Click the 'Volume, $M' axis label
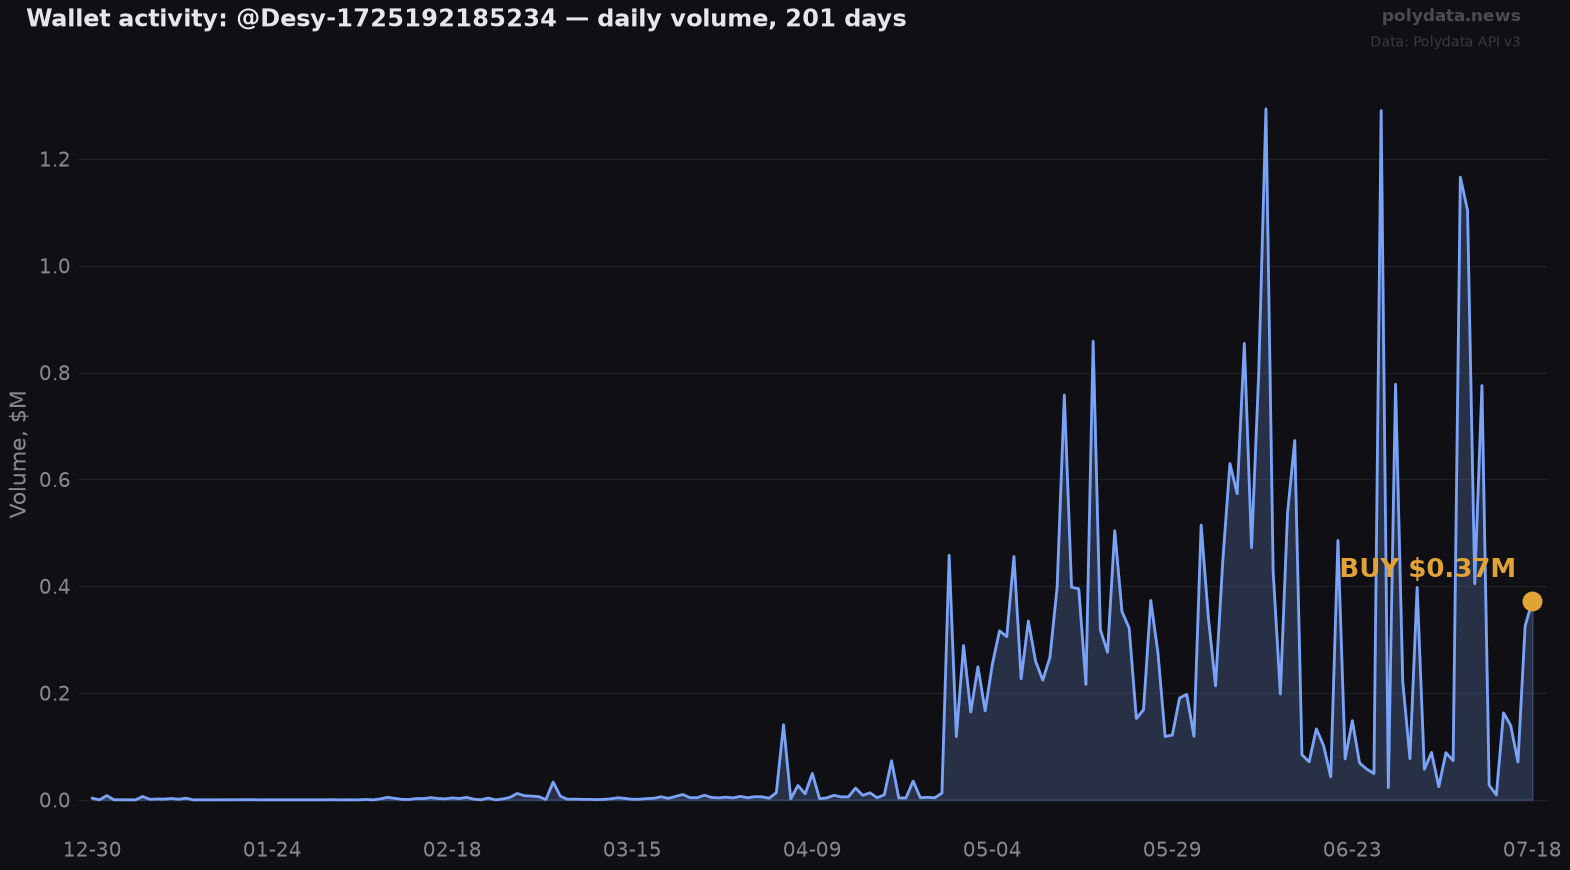Image resolution: width=1570 pixels, height=870 pixels. tap(18, 454)
